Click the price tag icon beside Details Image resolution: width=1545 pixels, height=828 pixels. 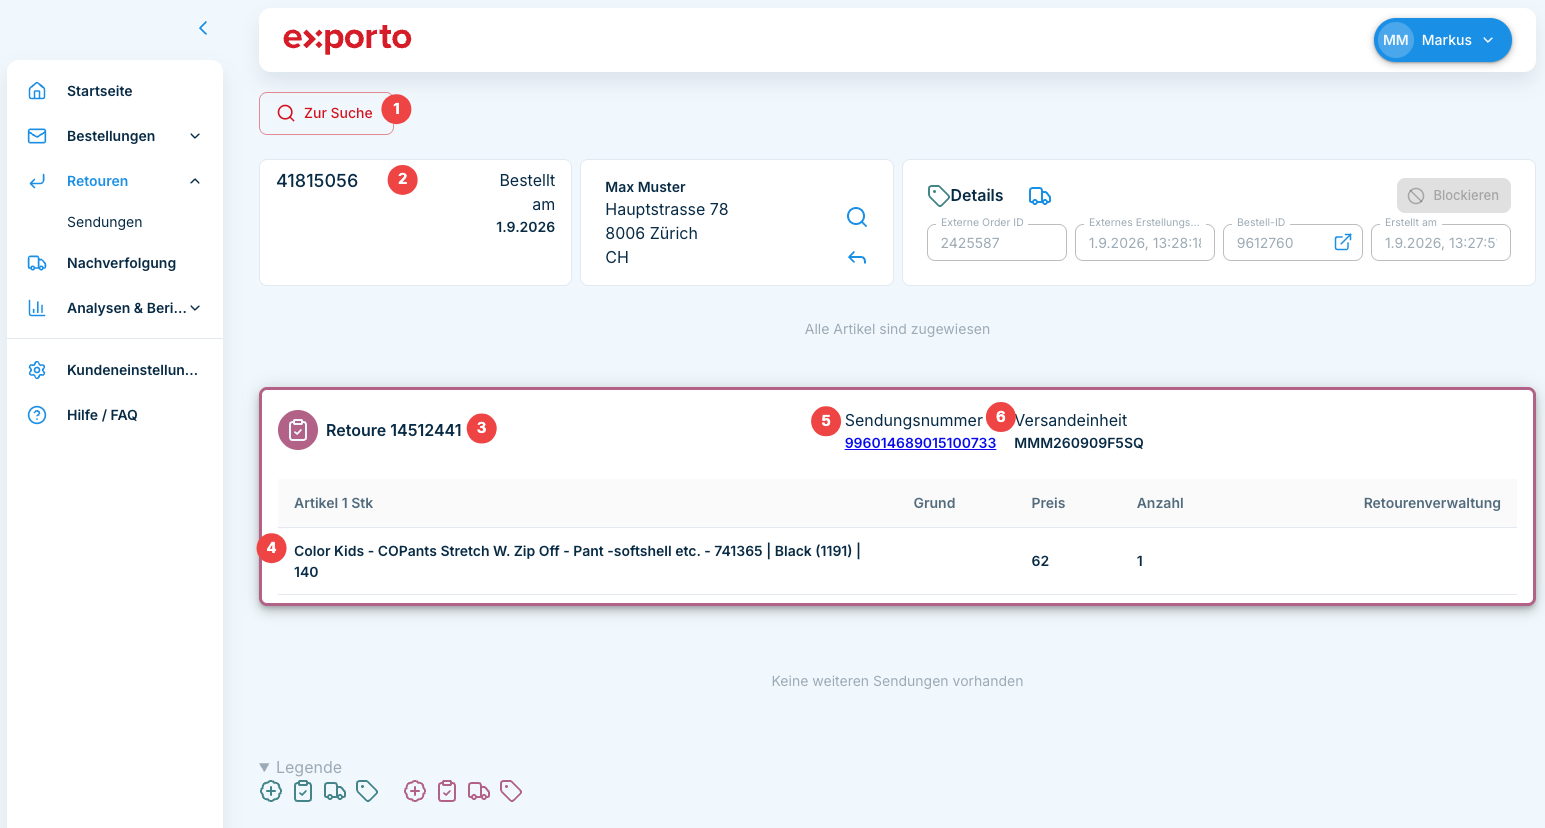coord(938,195)
